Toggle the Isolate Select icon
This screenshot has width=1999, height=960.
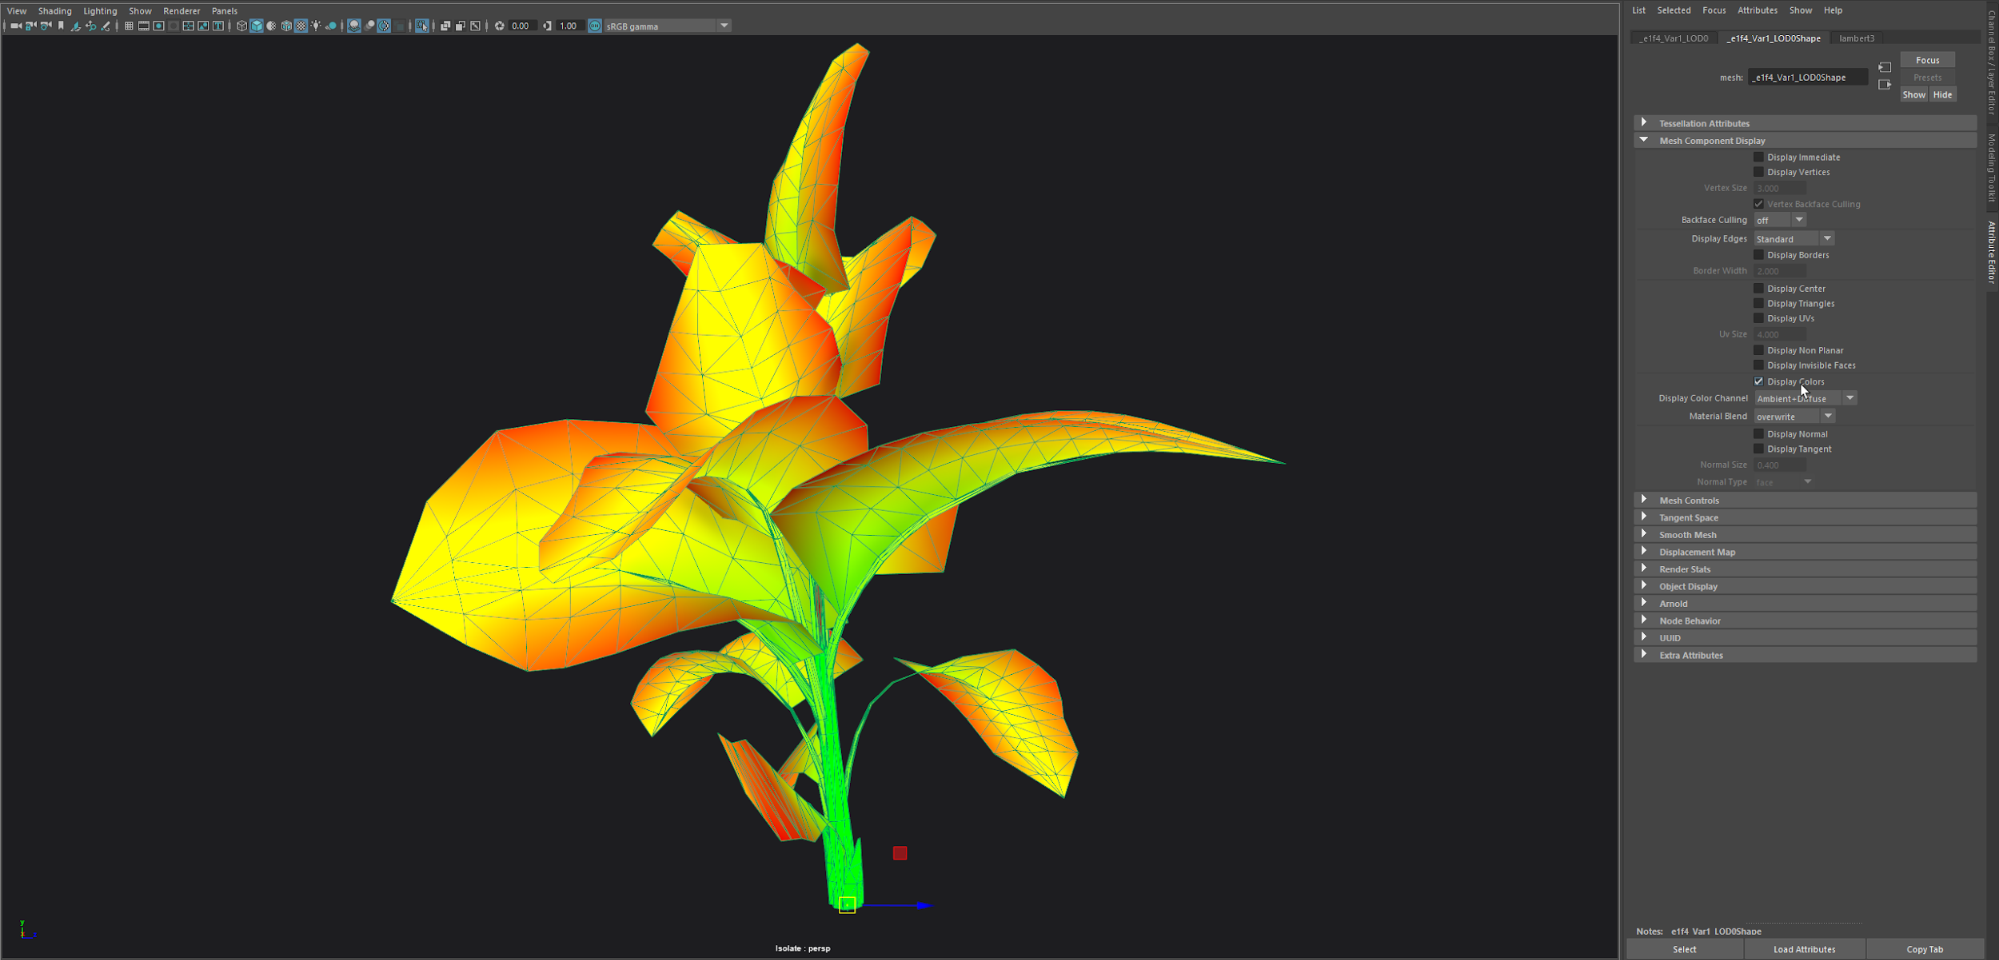pyautogui.click(x=422, y=26)
